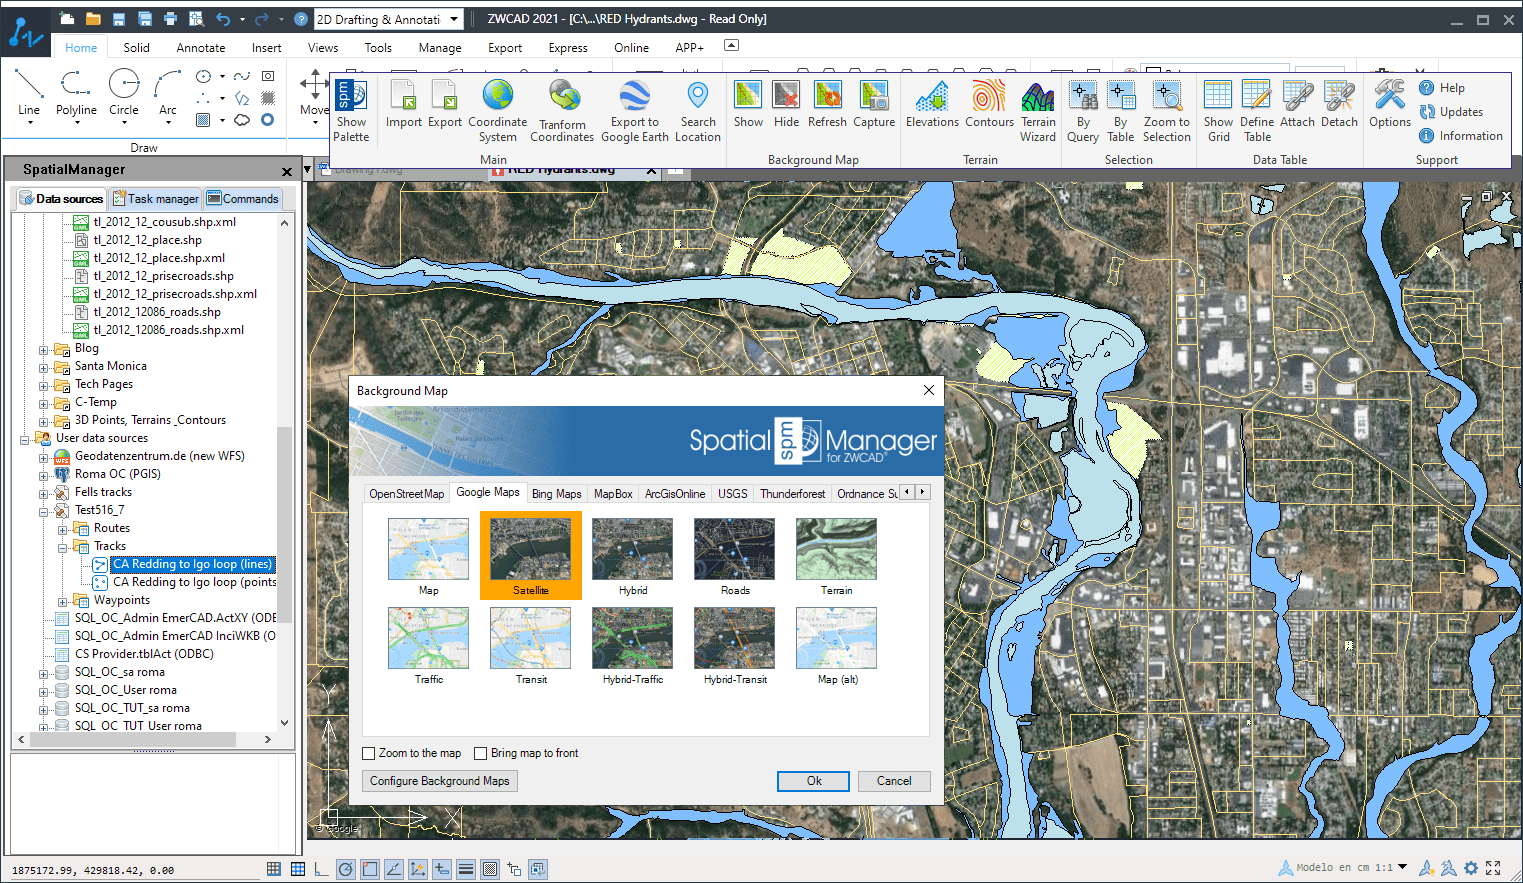The width and height of the screenshot is (1523, 883).
Task: Switch to the Annotate ribbon tab
Action: pos(201,47)
